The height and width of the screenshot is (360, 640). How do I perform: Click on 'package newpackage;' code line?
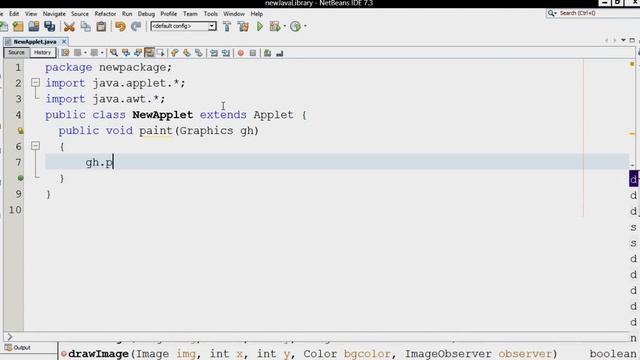pyautogui.click(x=109, y=67)
